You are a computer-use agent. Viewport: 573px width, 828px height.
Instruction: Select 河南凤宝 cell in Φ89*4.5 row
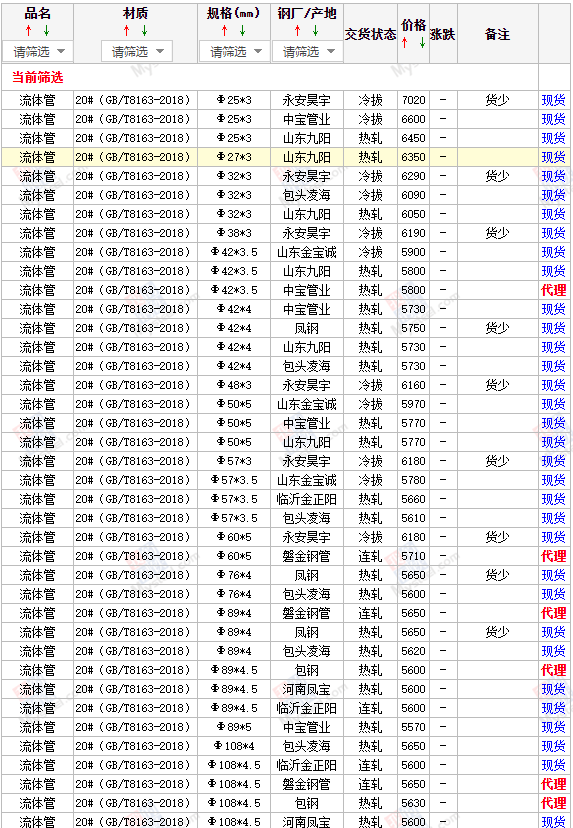(x=307, y=690)
